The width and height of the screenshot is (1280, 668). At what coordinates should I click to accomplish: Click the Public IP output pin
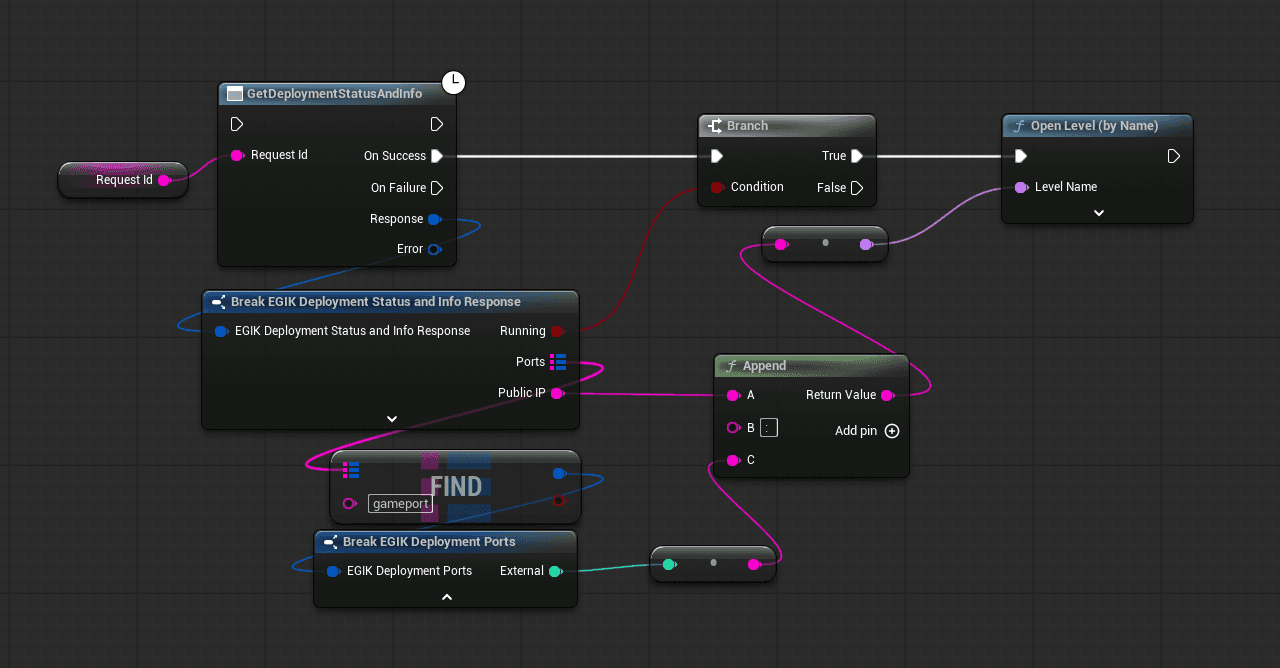(x=558, y=393)
